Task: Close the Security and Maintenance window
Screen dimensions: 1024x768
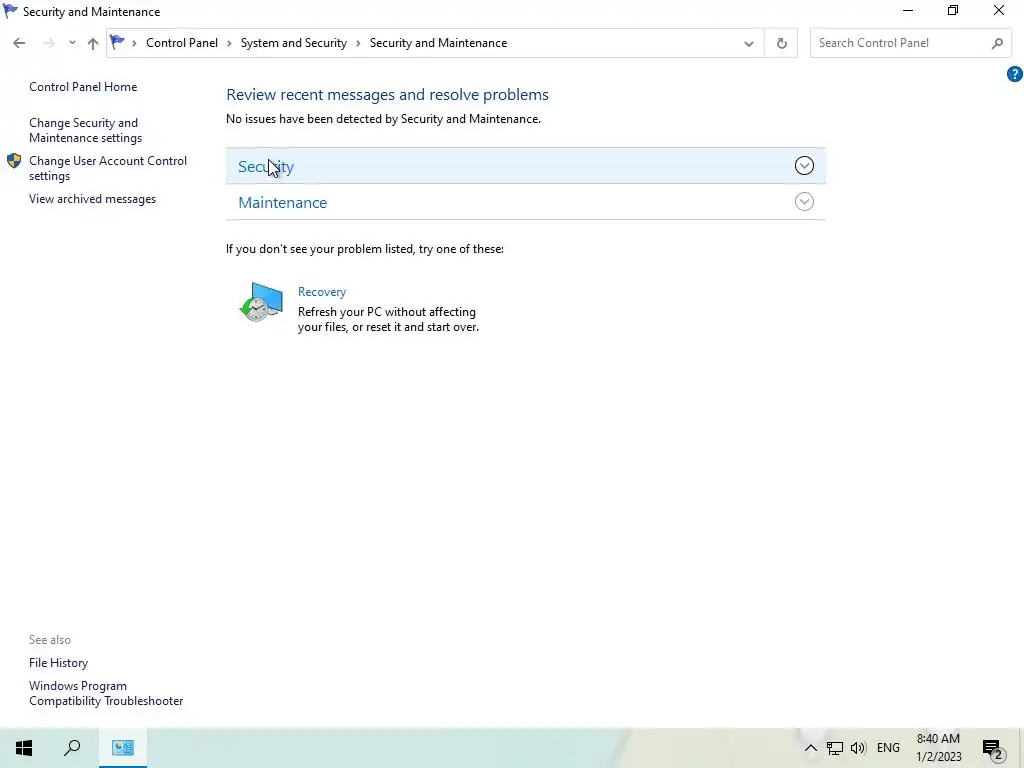Action: [999, 11]
